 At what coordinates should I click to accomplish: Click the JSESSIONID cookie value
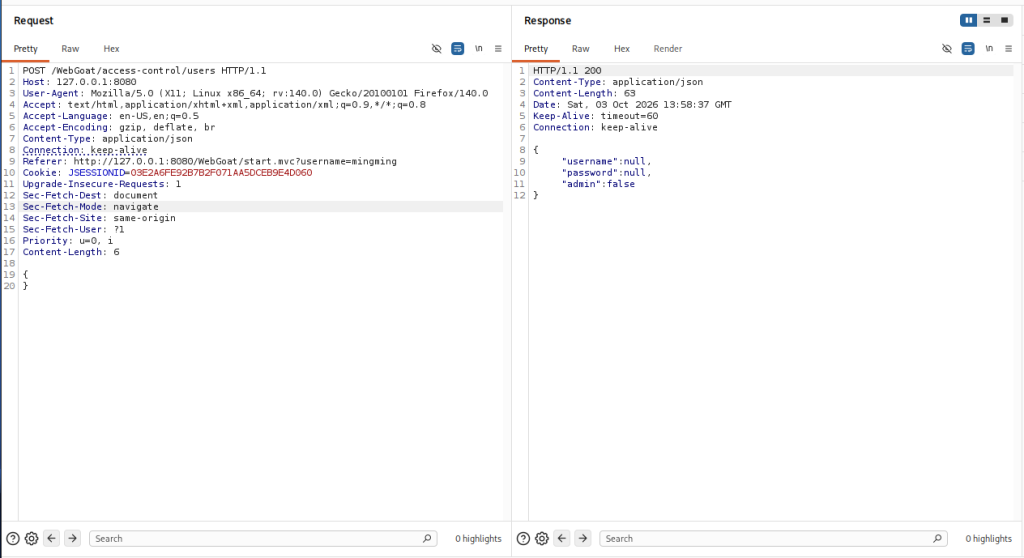pyautogui.click(x=221, y=172)
